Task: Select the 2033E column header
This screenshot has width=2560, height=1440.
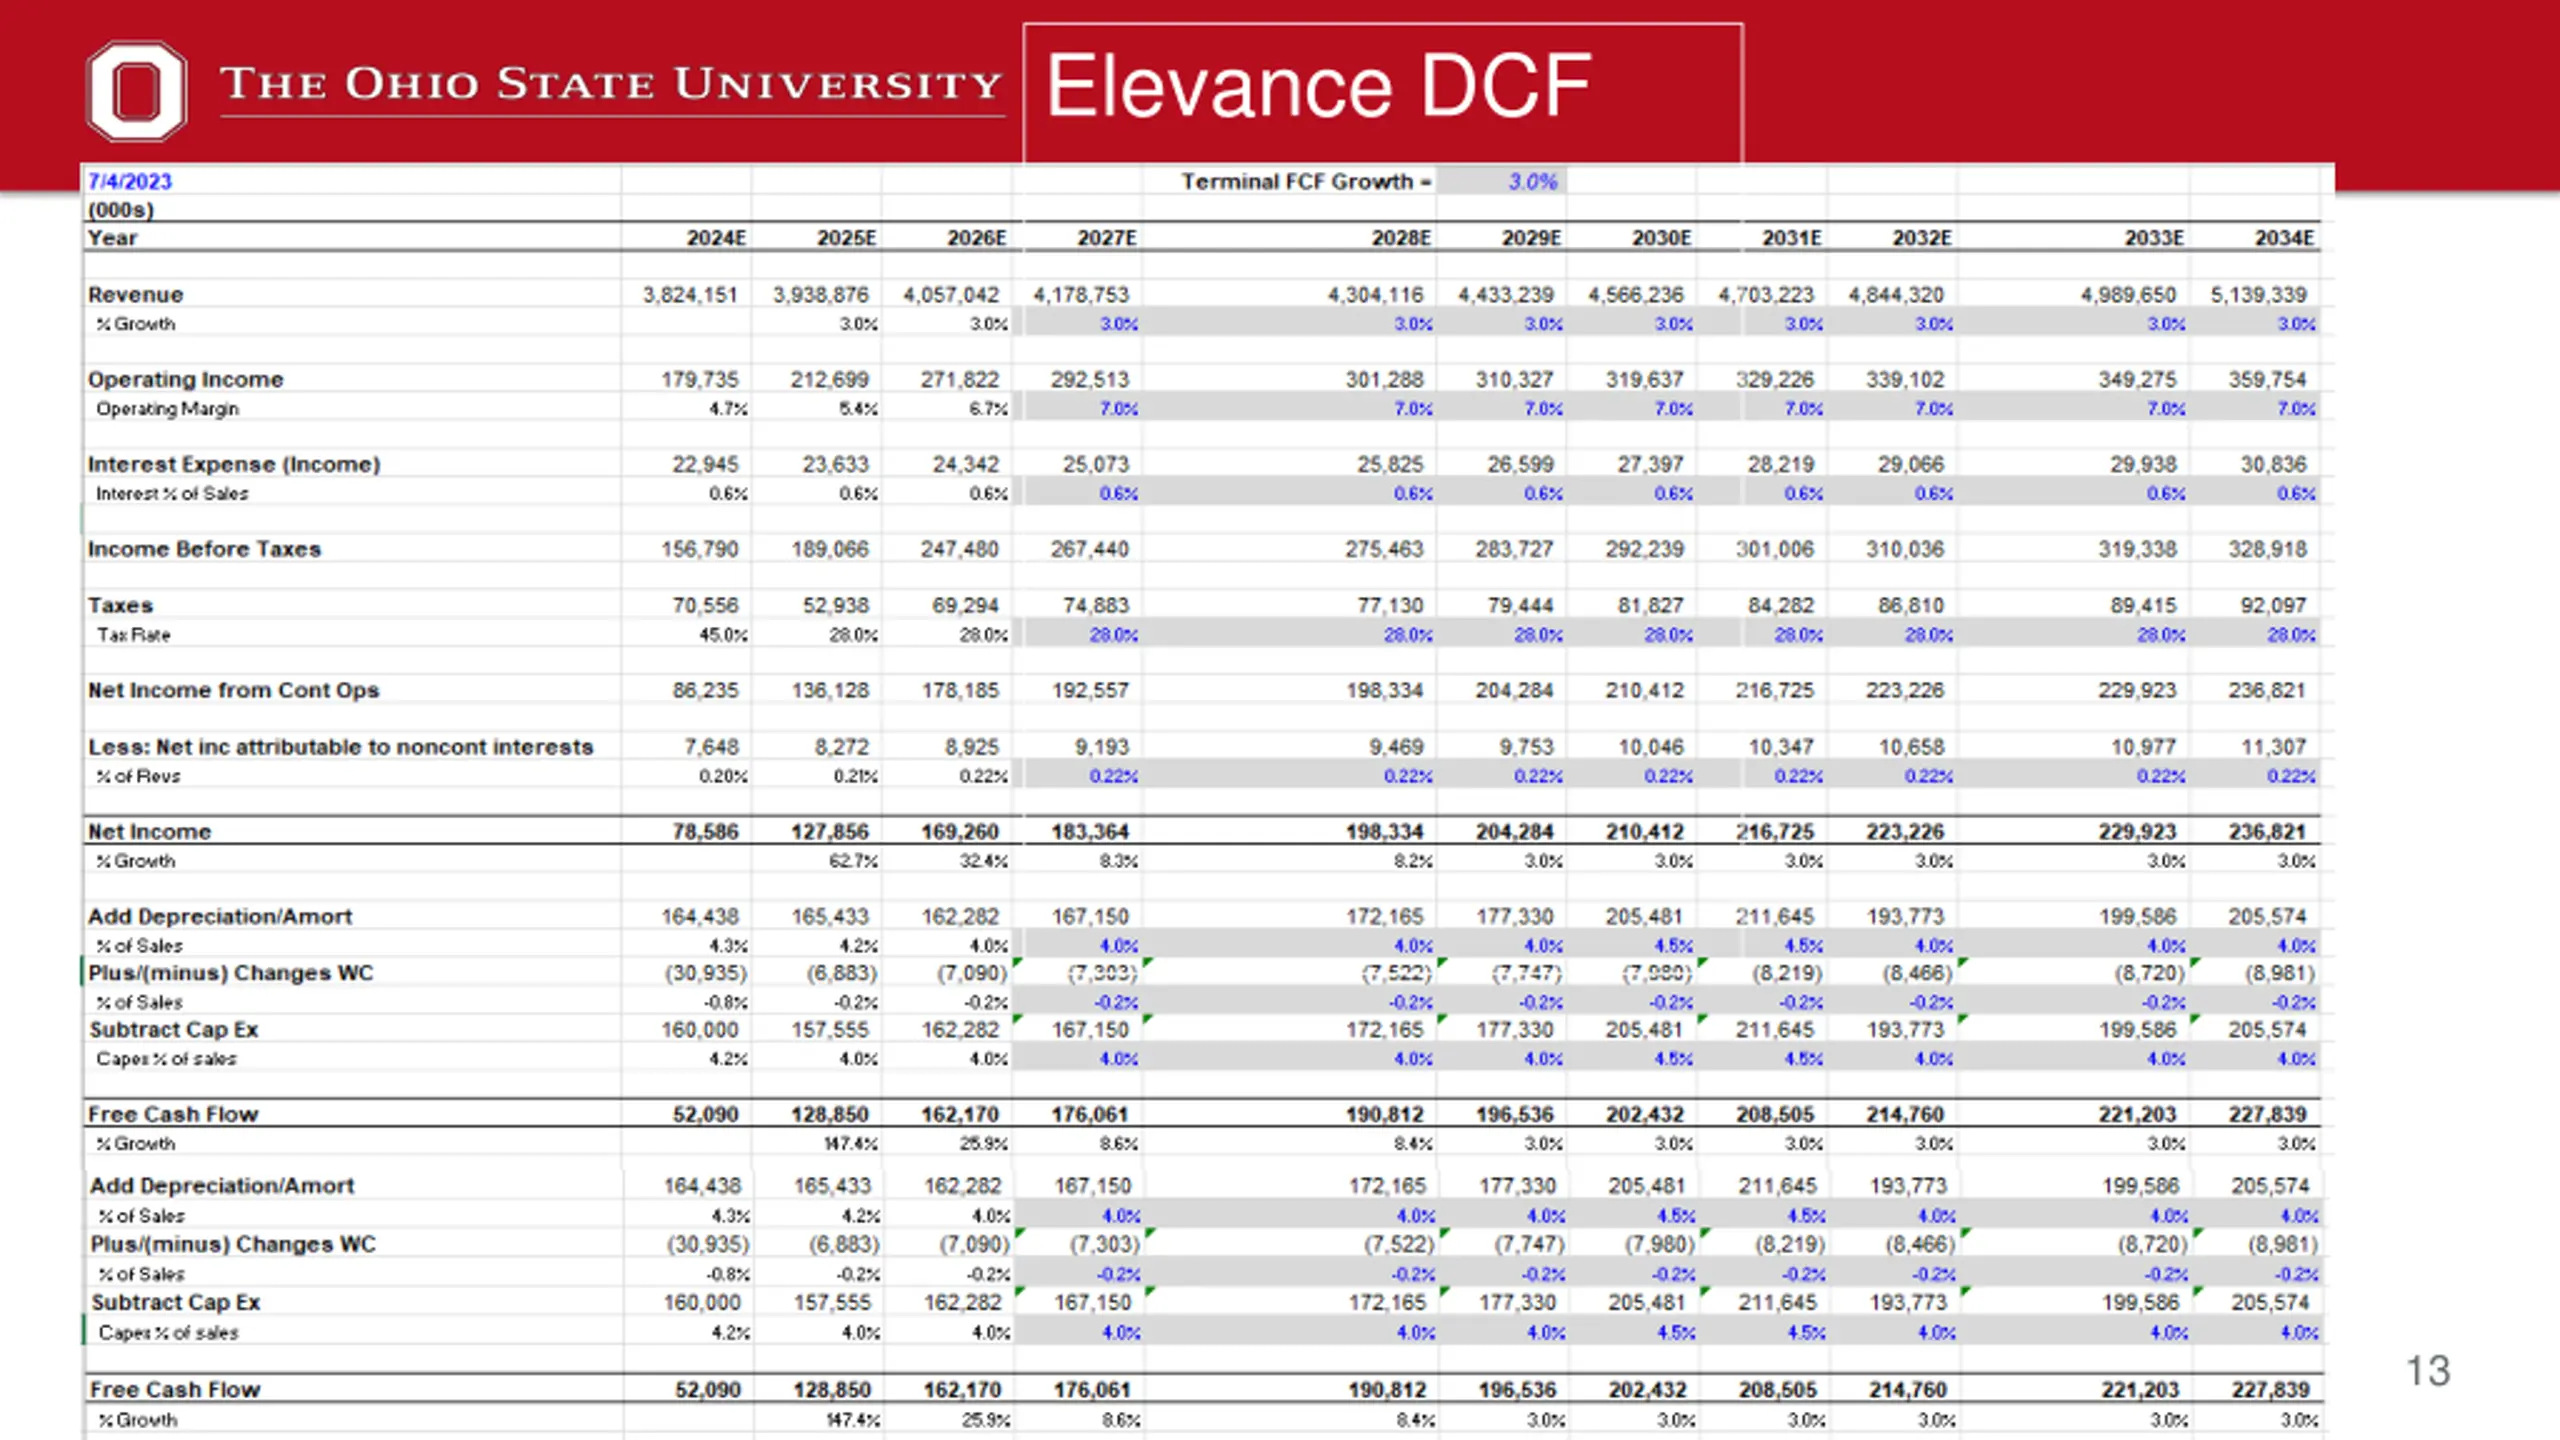Action: tap(2154, 238)
